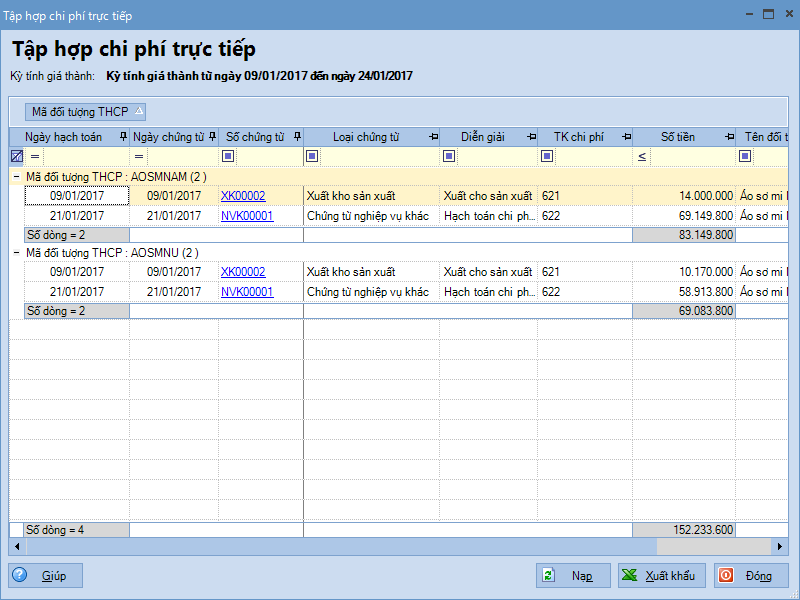Viewport: 800px width, 600px height.
Task: Open voucher link NVK00001 under AOSMNU
Action: (x=247, y=292)
